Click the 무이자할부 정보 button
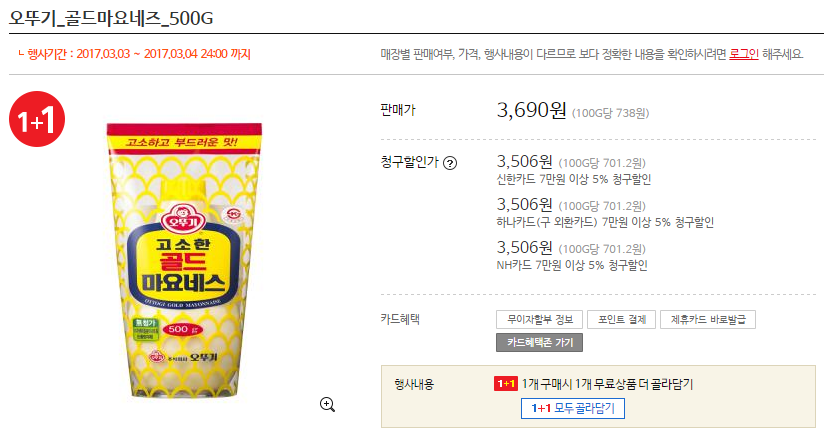 (x=540, y=320)
